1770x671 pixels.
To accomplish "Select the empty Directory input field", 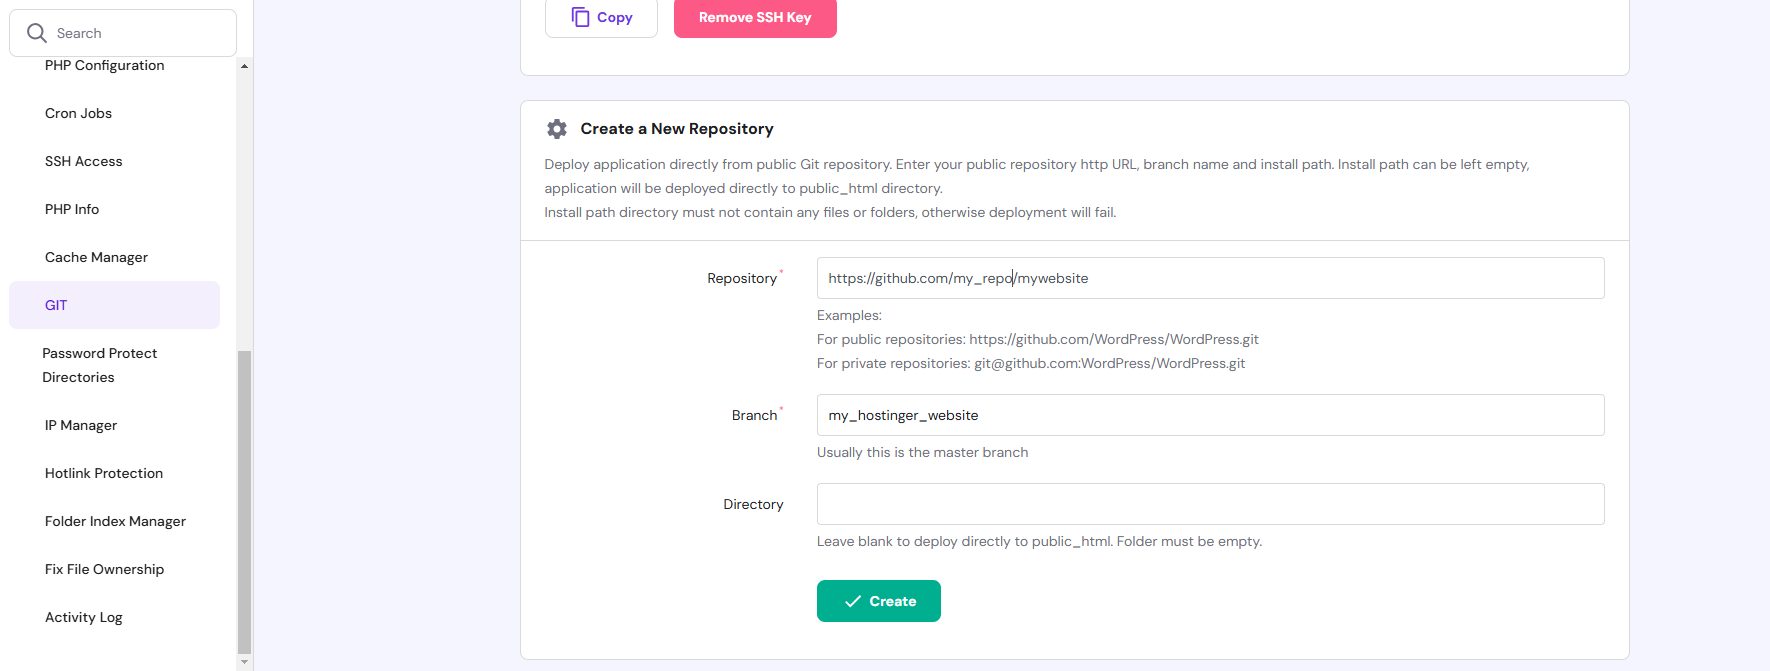I will (x=1210, y=504).
